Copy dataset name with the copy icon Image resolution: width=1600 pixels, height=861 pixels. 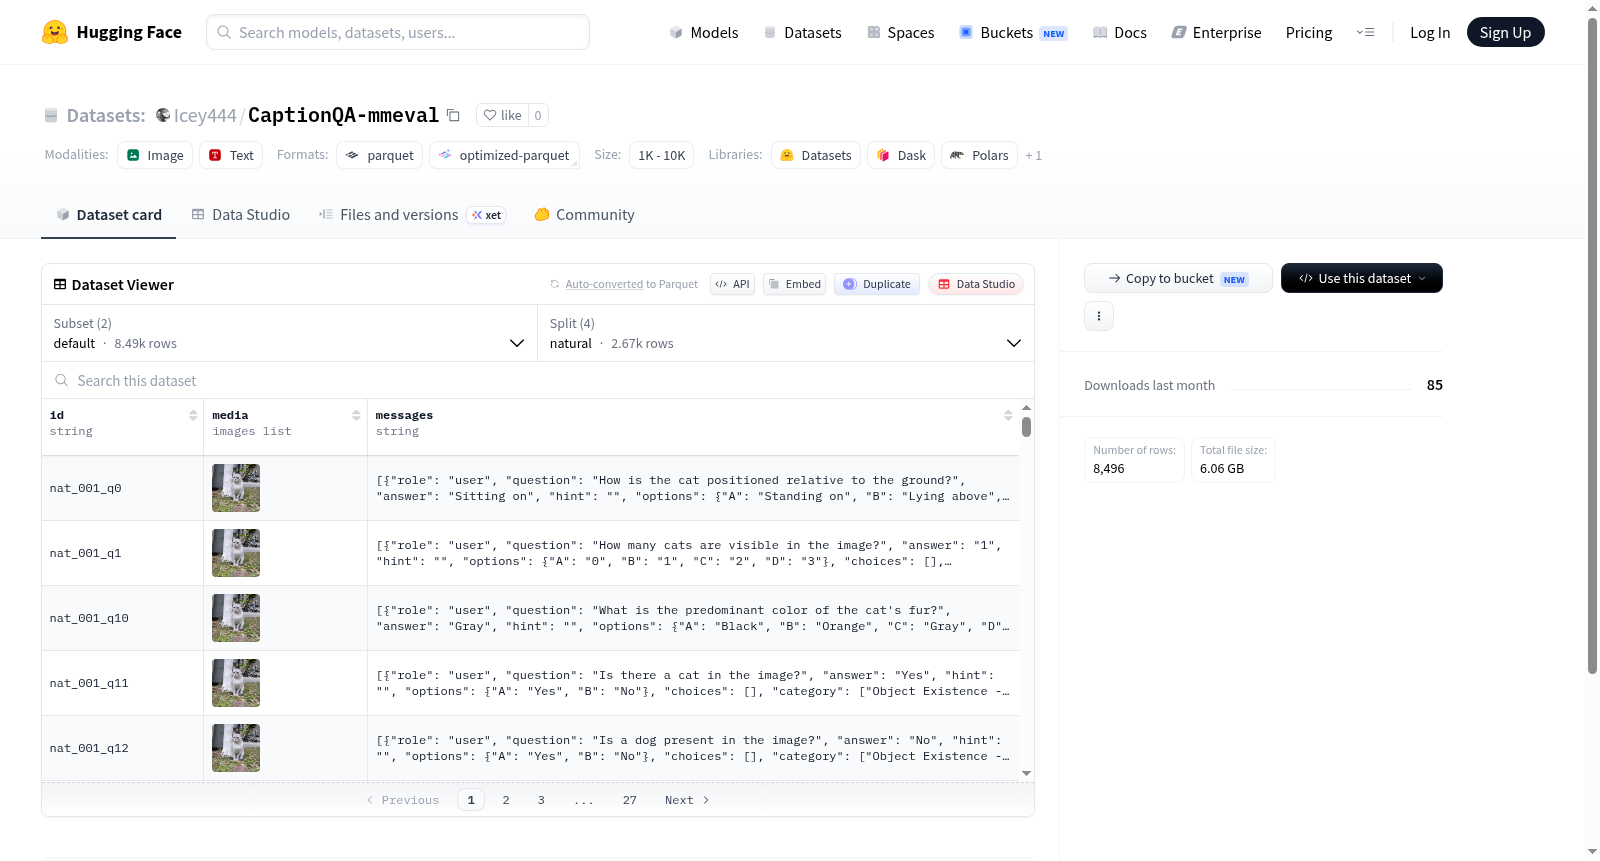453,115
